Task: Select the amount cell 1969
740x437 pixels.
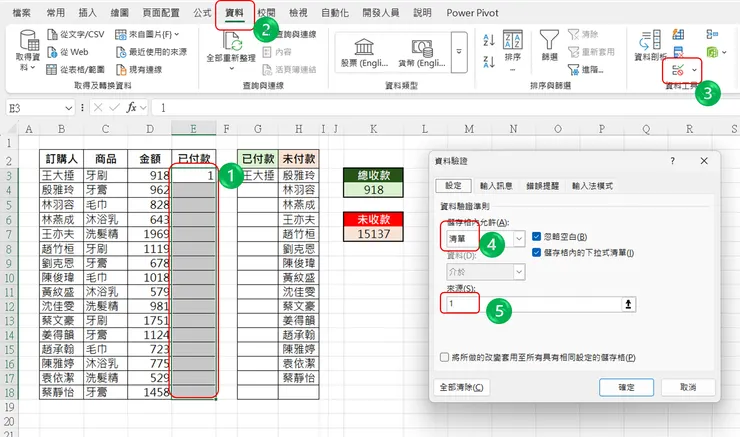Action: pos(149,234)
